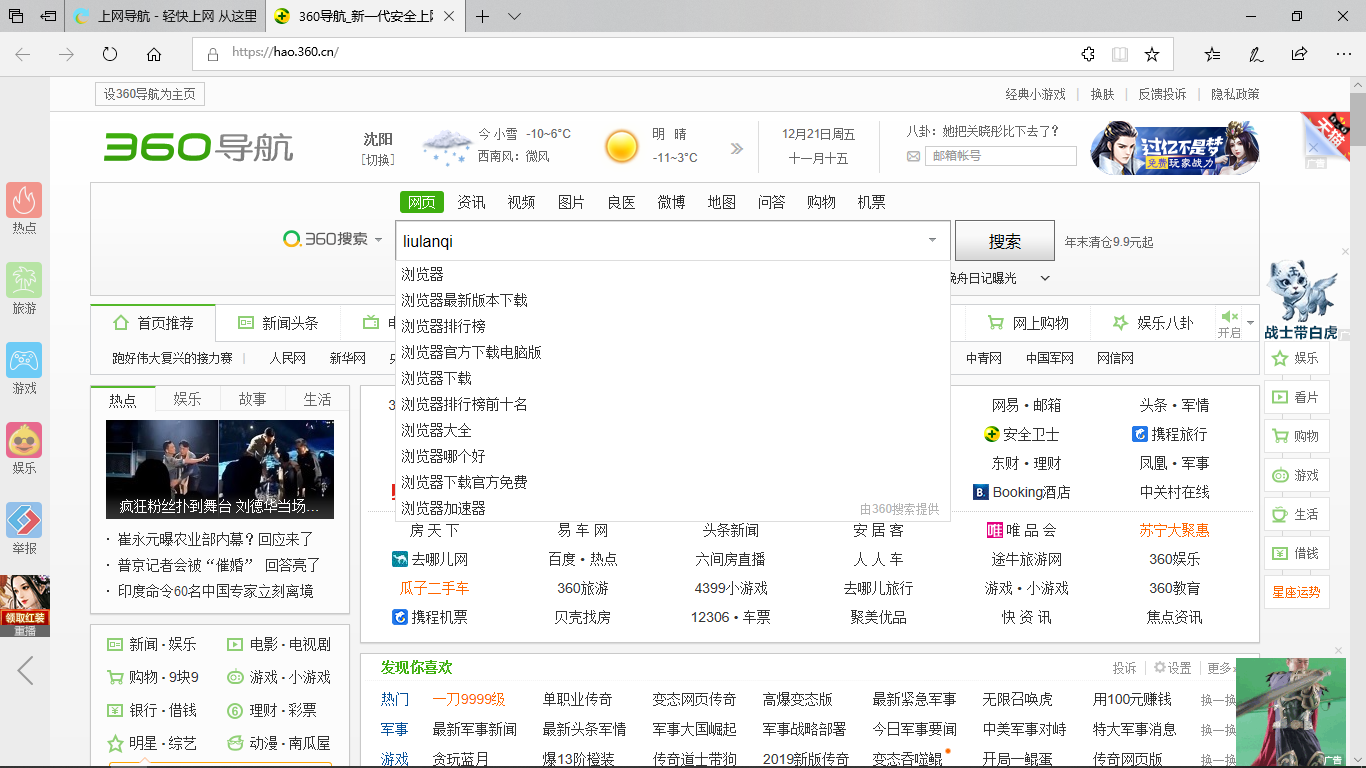
Task: Open 生活 cup right sidebar item
Action: tap(1296, 514)
